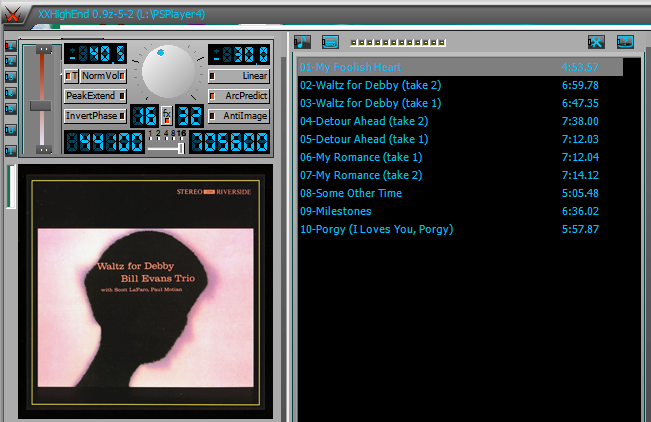This screenshot has width=651, height=422.
Task: Click the 32 bit depth display
Action: [189, 115]
